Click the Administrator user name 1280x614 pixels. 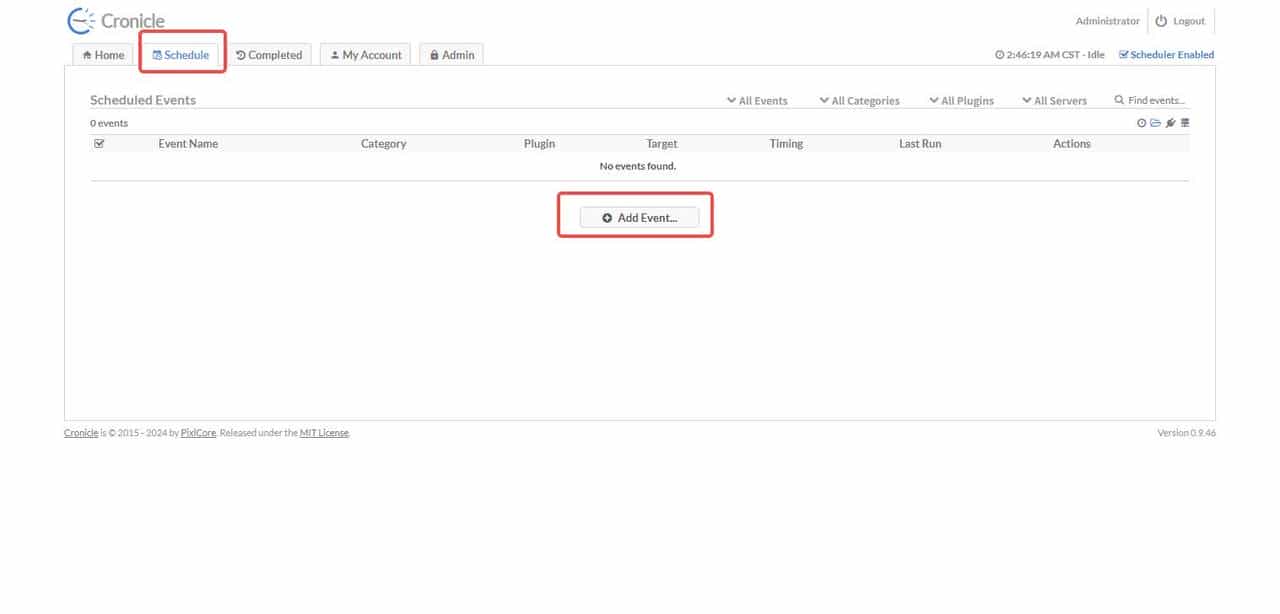point(1107,21)
